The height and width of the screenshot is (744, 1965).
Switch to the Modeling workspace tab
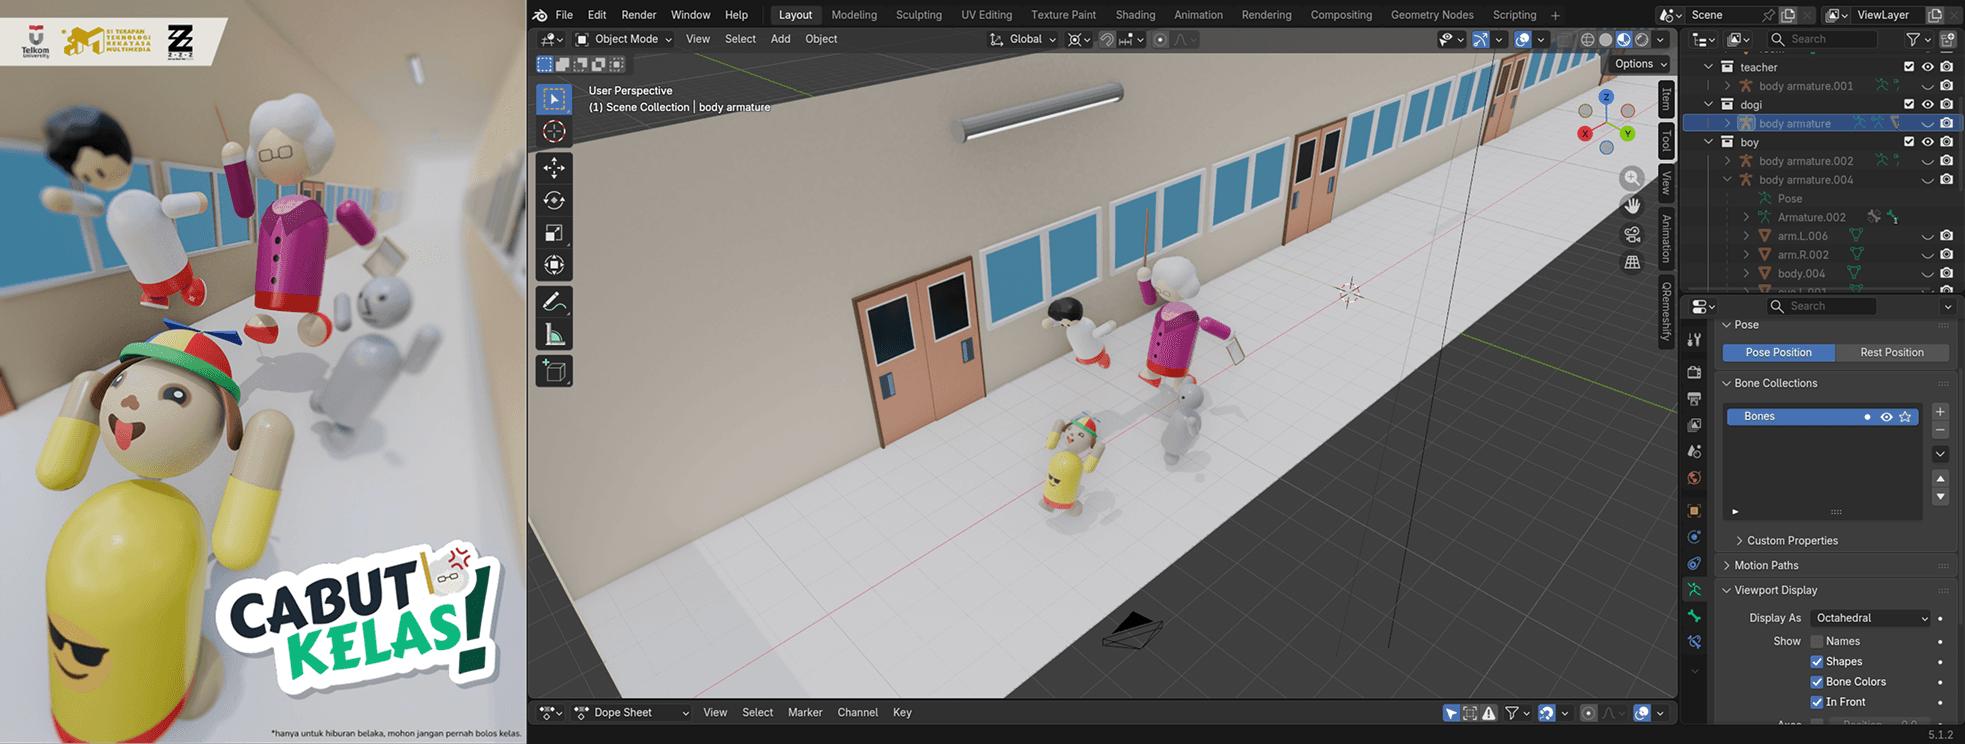pyautogui.click(x=854, y=15)
